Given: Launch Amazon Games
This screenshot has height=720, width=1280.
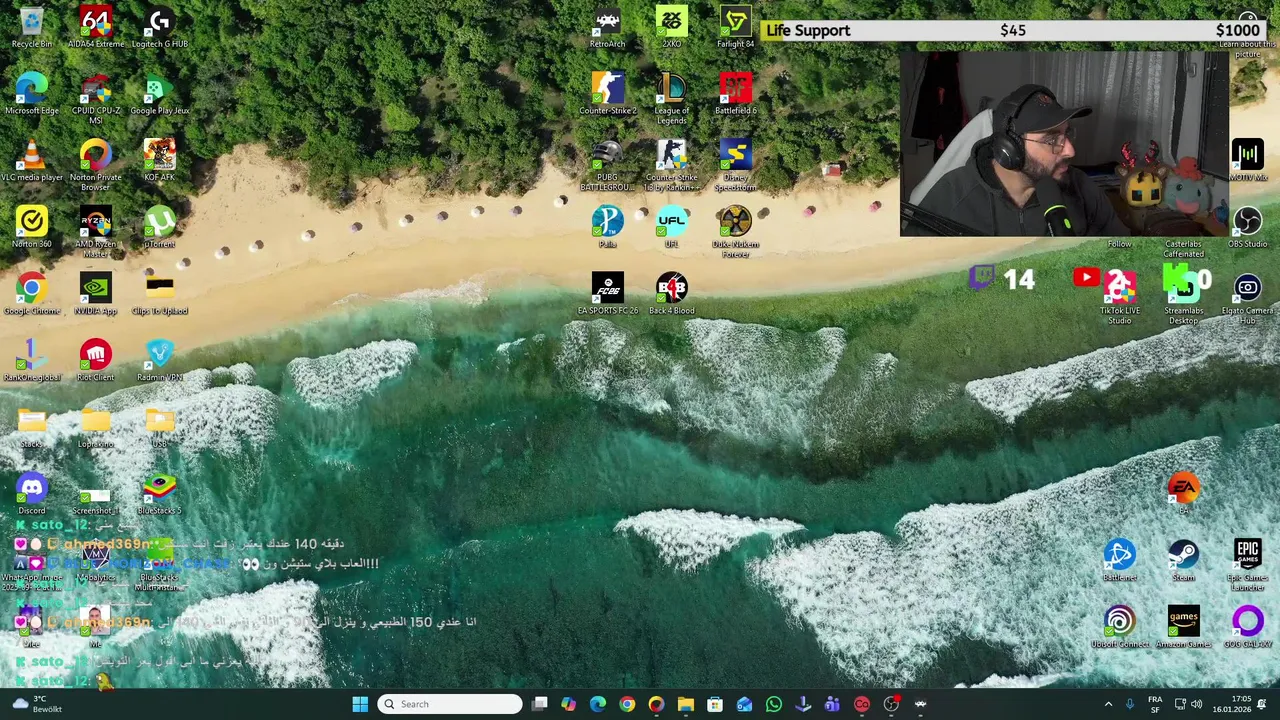Looking at the screenshot, I should pos(1183,628).
